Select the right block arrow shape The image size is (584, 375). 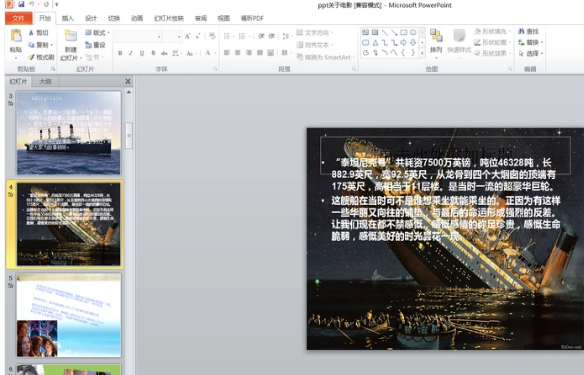pos(403,42)
